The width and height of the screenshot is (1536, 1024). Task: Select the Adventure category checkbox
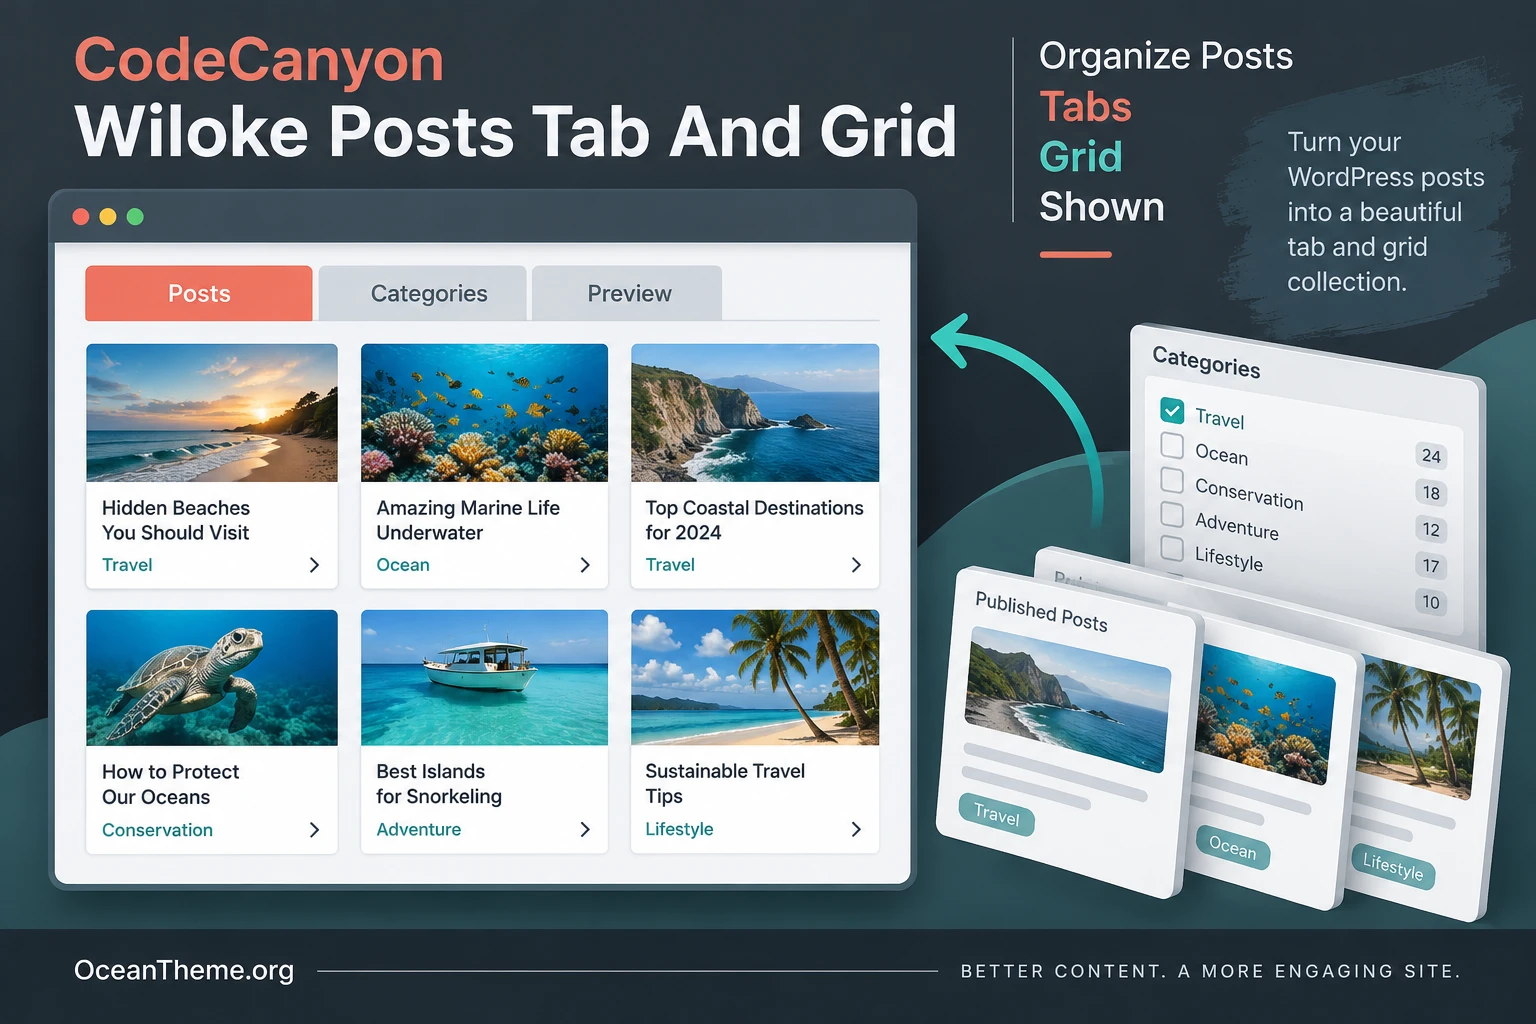(x=1172, y=514)
